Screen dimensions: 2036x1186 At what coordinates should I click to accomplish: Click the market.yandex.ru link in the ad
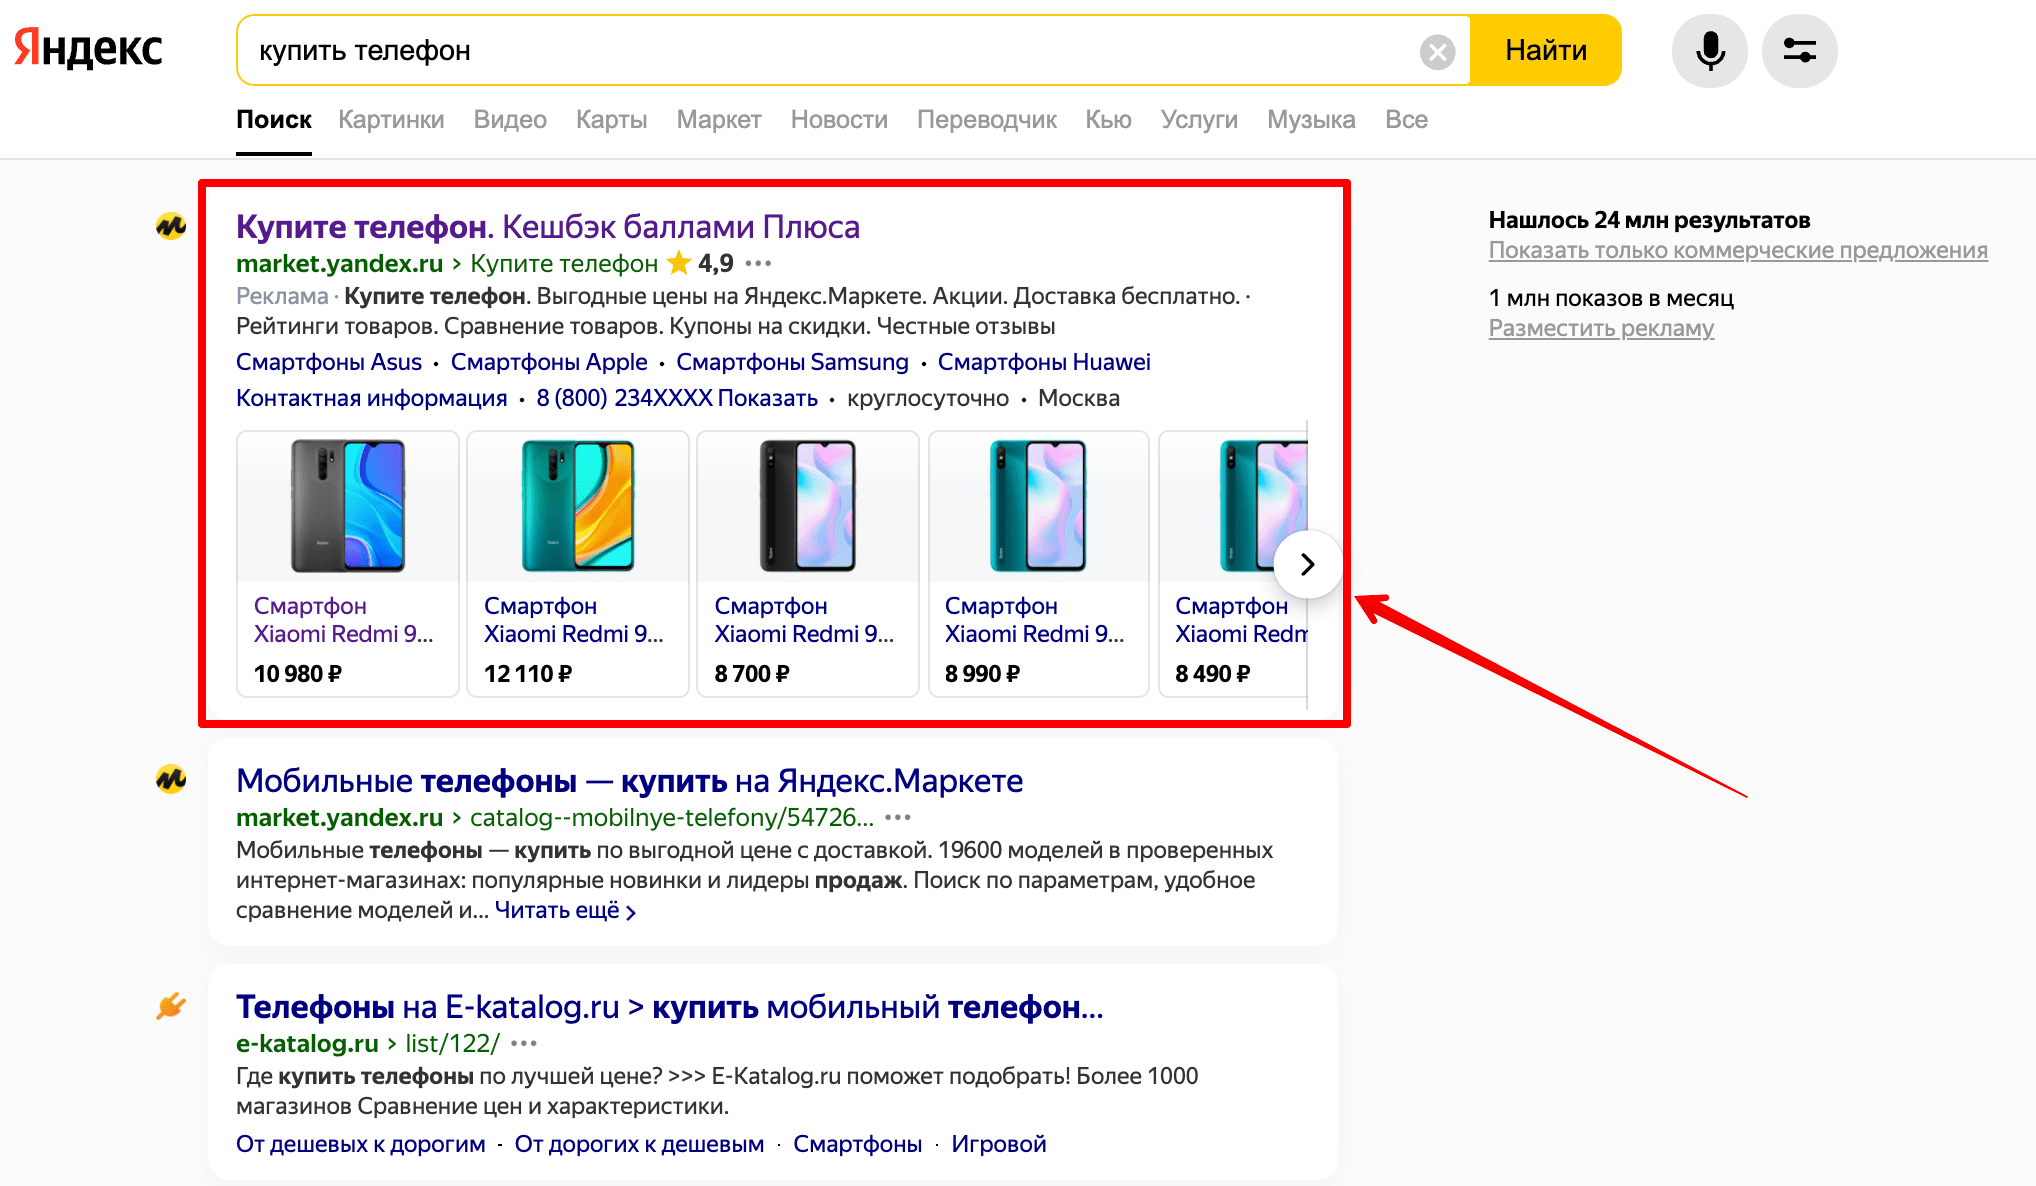339,264
